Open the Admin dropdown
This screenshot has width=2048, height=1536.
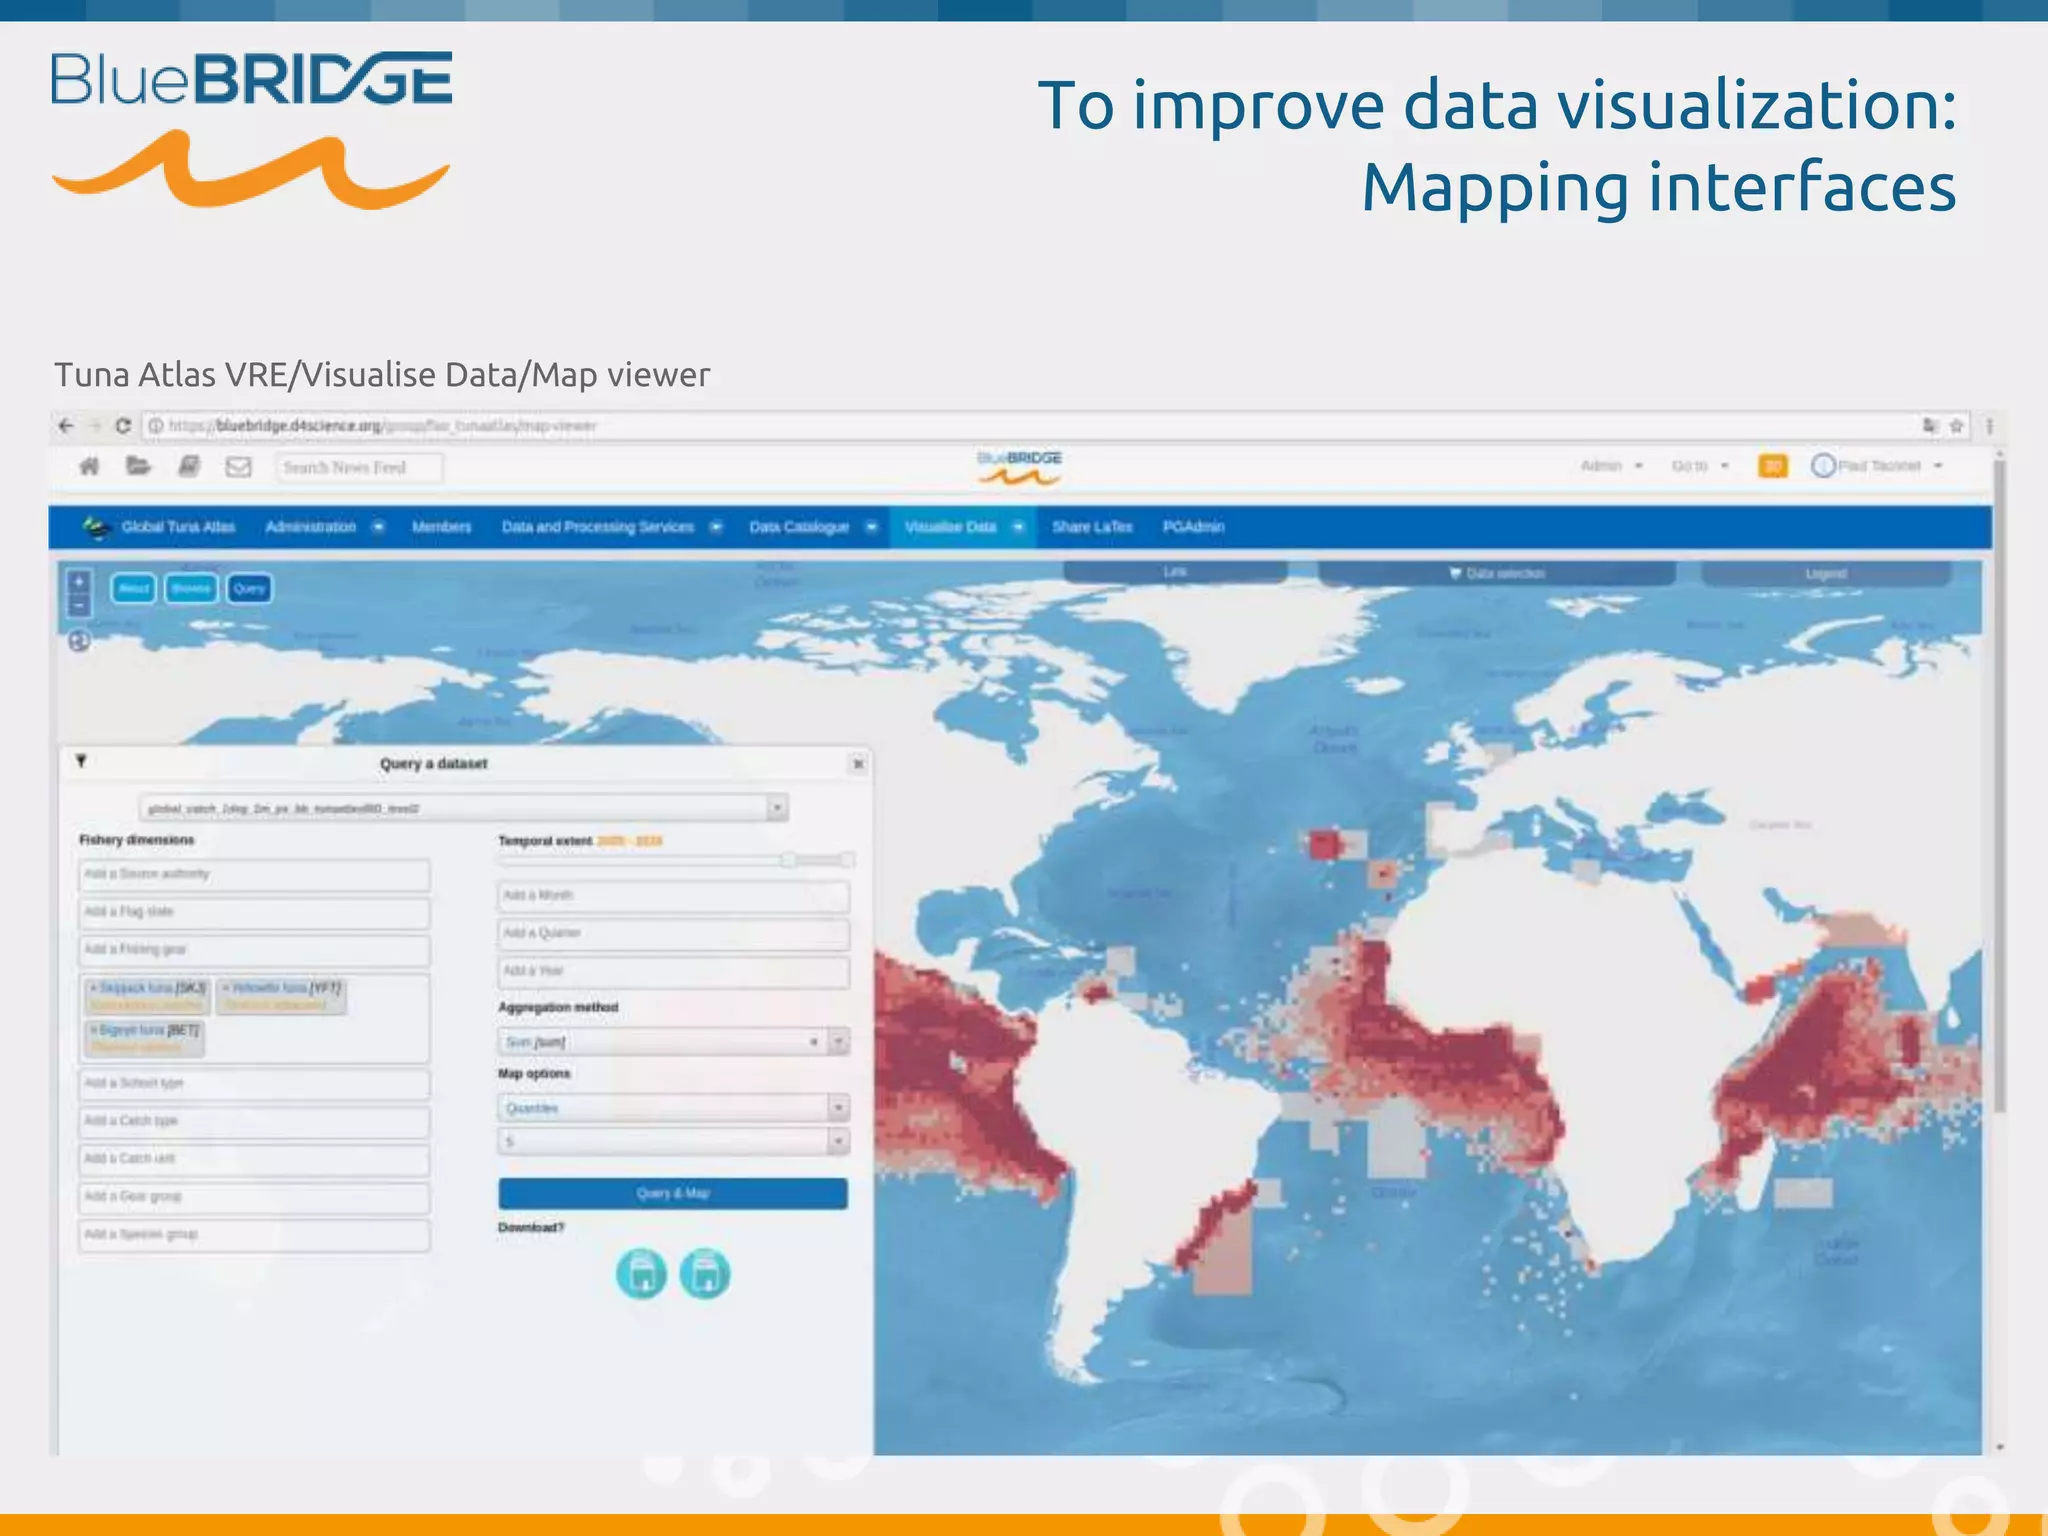coord(1611,466)
